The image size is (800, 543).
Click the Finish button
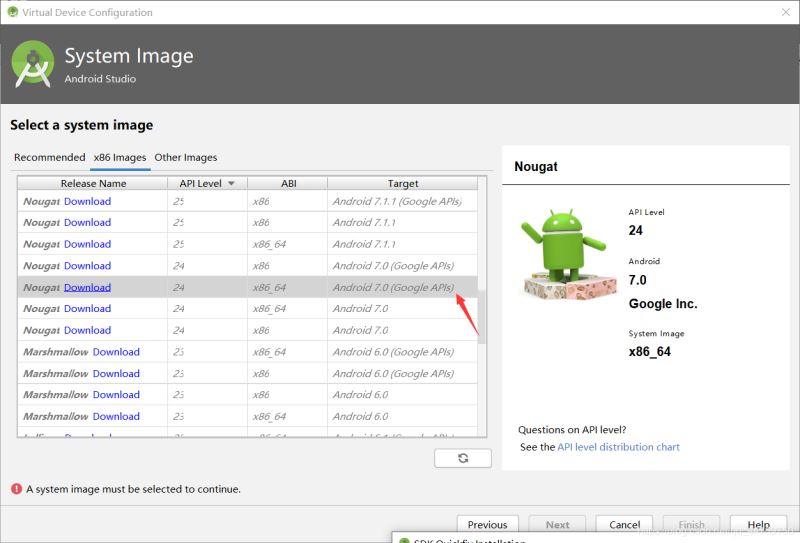(x=691, y=525)
